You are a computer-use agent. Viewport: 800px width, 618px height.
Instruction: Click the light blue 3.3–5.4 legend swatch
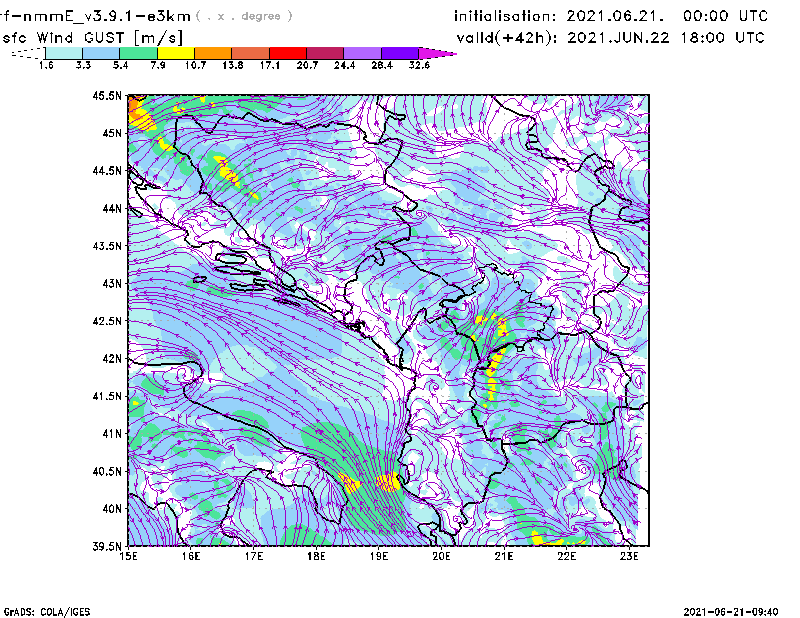[x=101, y=53]
